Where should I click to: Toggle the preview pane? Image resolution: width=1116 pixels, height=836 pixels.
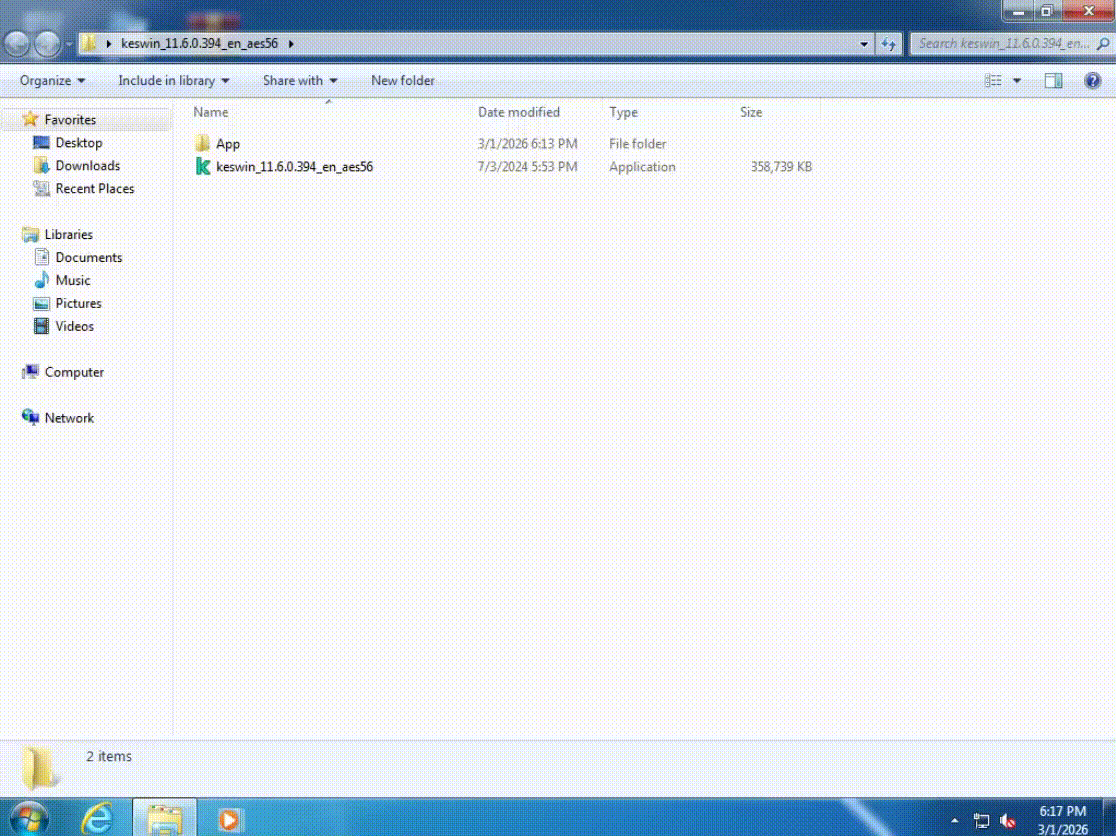click(1053, 80)
